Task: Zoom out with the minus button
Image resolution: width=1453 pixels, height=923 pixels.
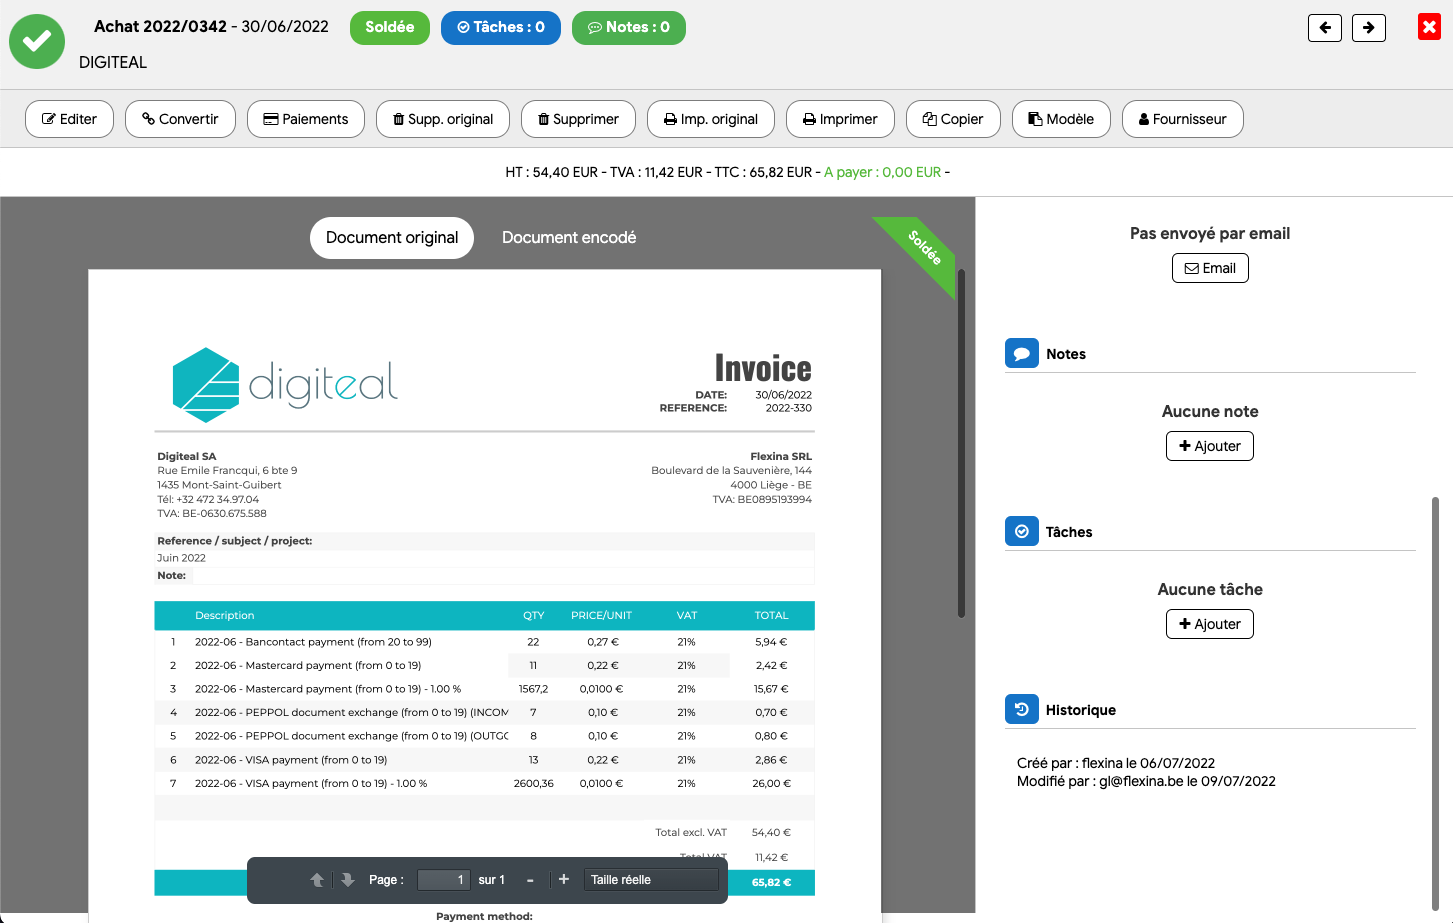Action: click(x=530, y=880)
